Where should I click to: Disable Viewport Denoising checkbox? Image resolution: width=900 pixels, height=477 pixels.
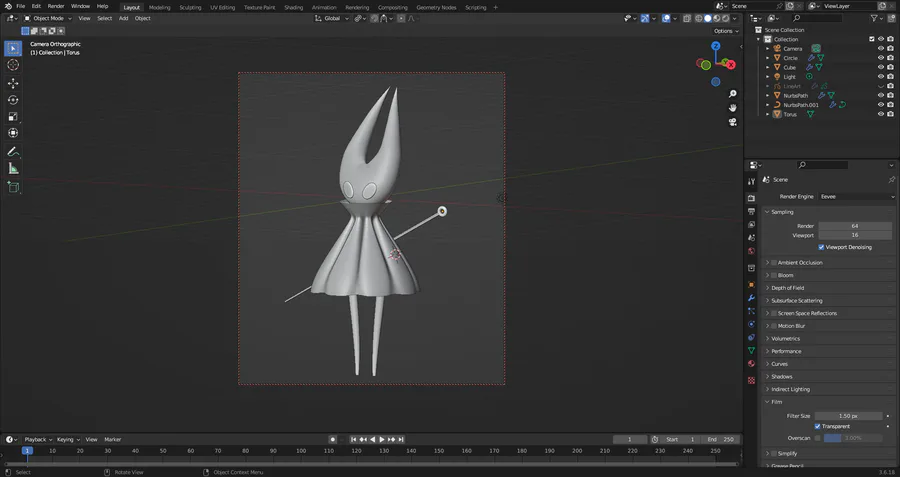pyautogui.click(x=821, y=247)
